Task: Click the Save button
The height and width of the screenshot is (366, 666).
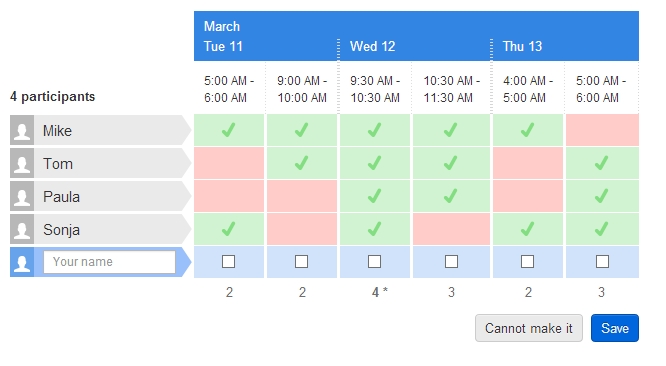Action: point(615,328)
